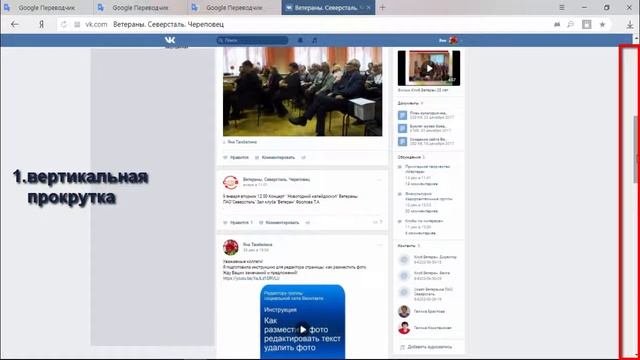The height and width of the screenshot is (360, 640).
Task: Click the Ветераны. Северсталь group avatar in post
Action: point(231,182)
